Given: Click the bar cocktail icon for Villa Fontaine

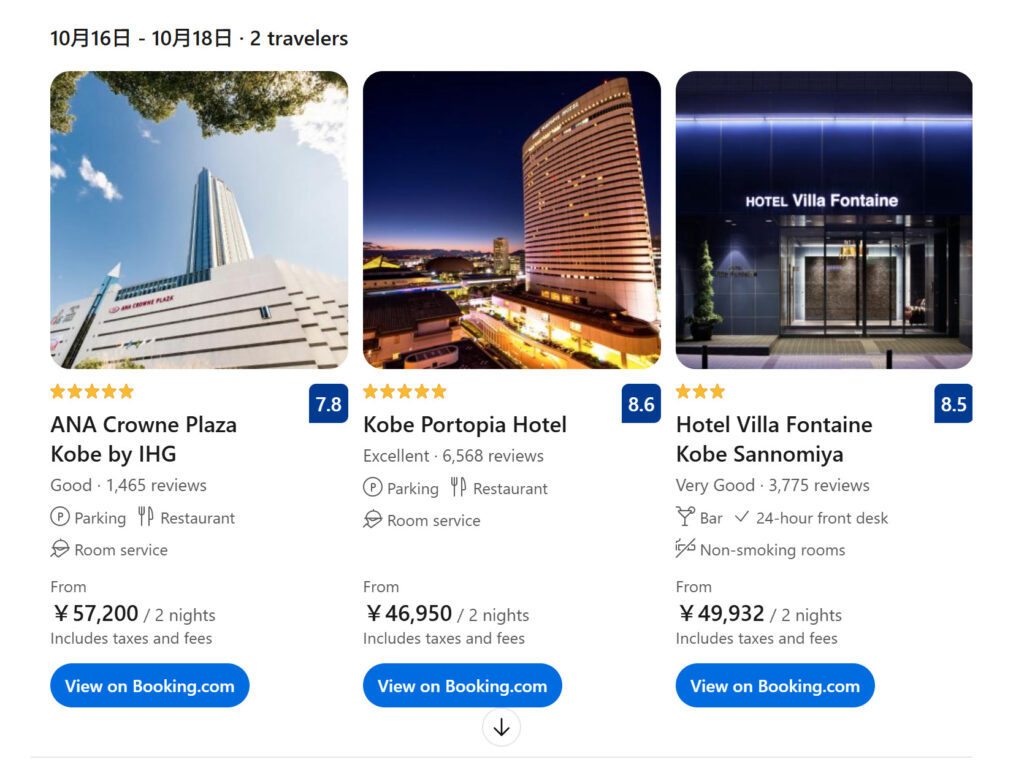Looking at the screenshot, I should click(685, 517).
